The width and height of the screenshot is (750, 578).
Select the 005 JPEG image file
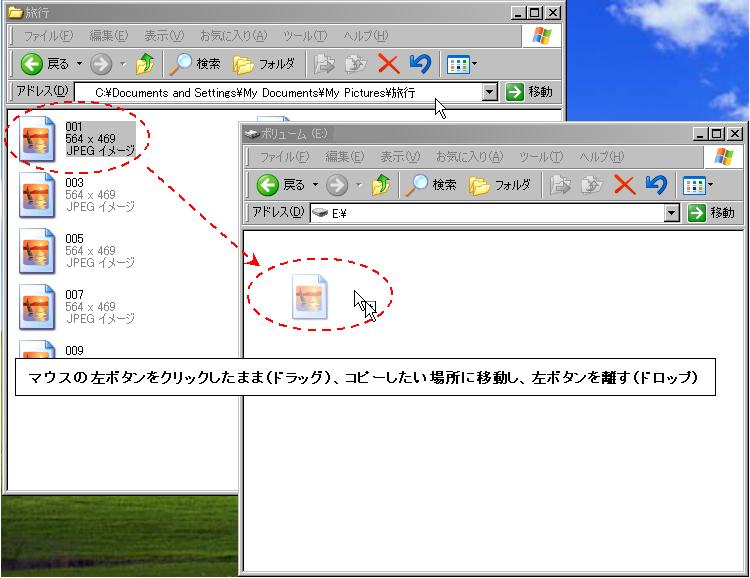77,251
